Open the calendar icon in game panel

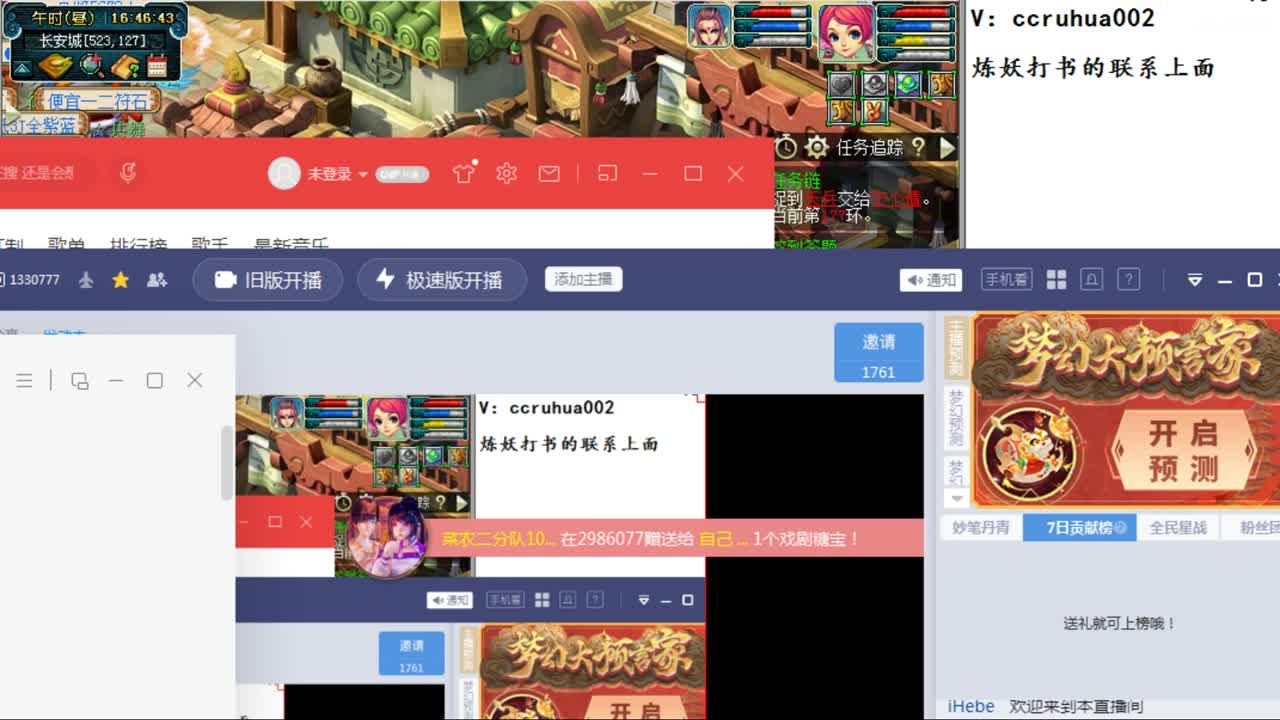point(157,67)
